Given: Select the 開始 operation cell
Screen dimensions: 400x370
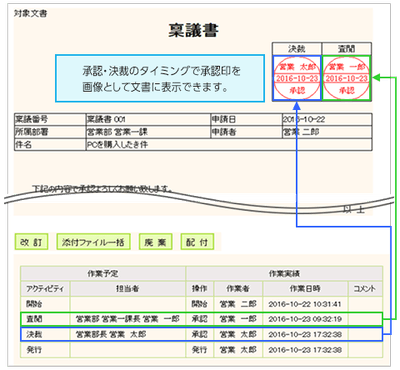Looking at the screenshot, I should (x=200, y=304).
